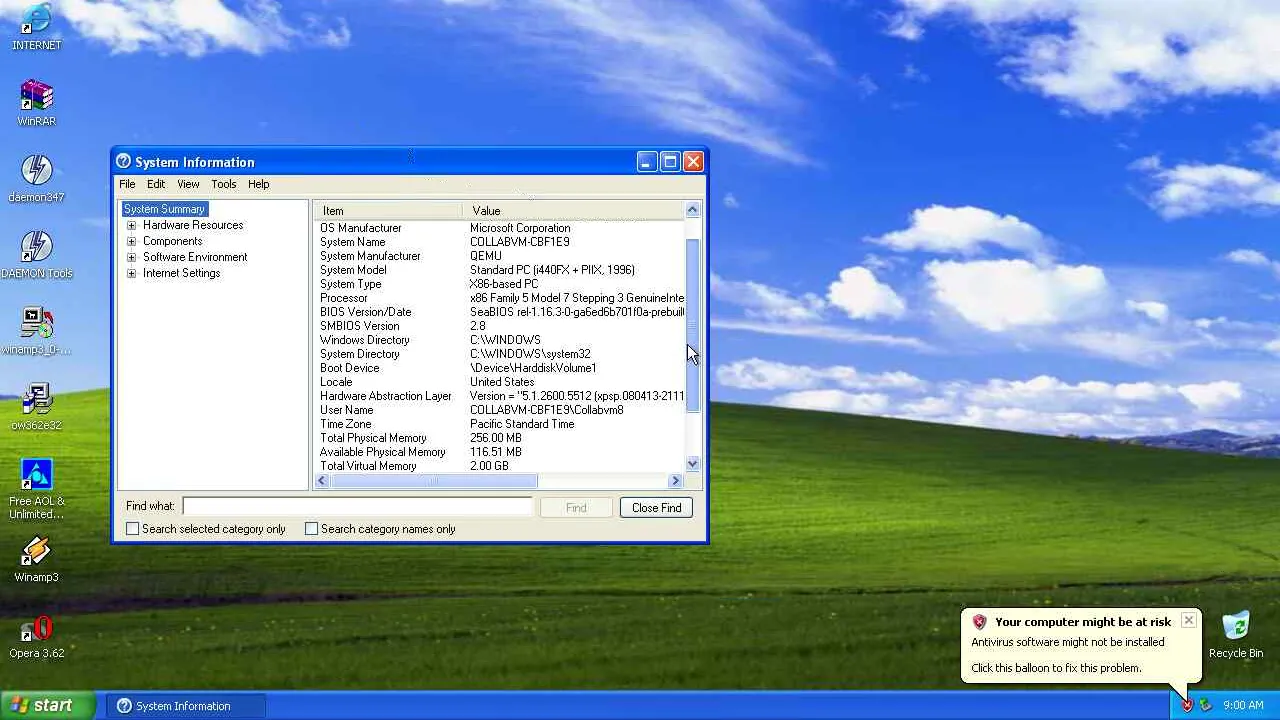This screenshot has height=720, width=1280.
Task: Select the System Name row
Action: [500, 242]
